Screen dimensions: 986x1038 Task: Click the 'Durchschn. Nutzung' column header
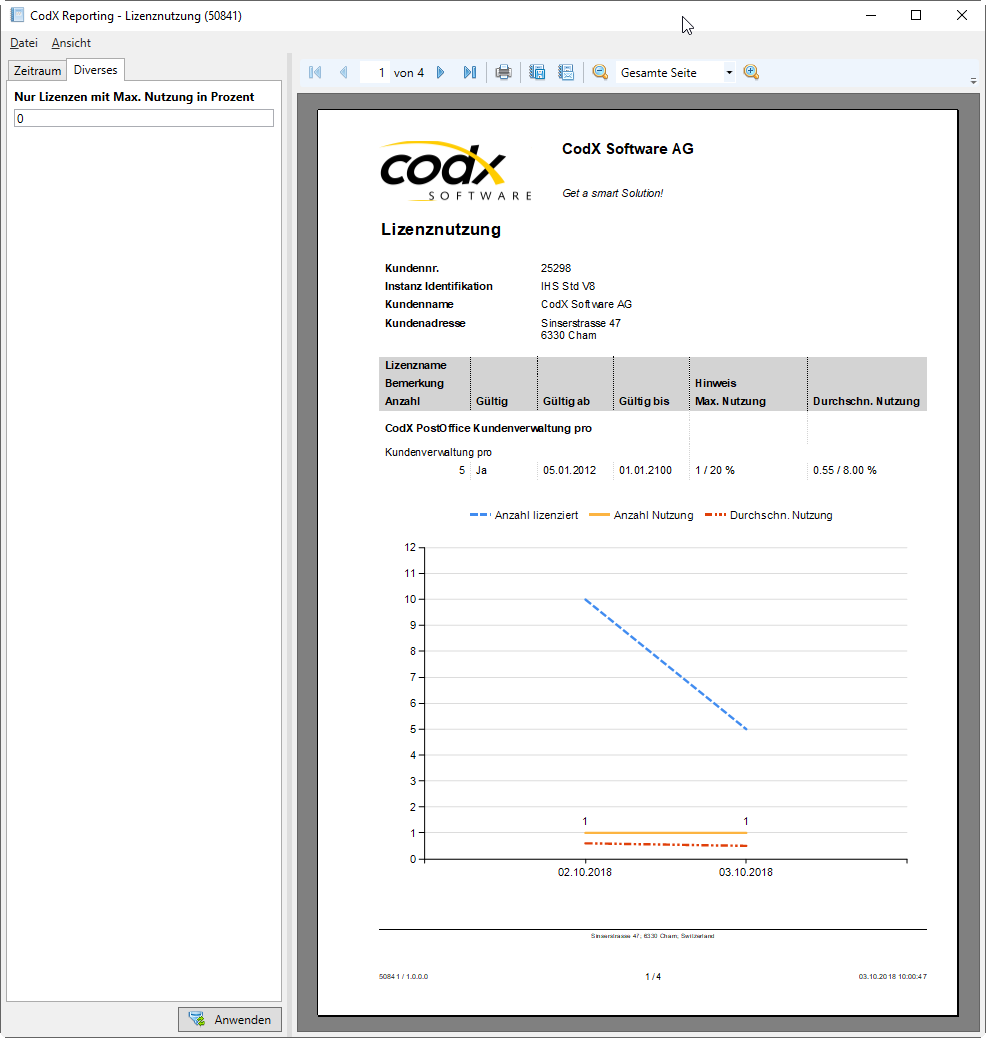pyautogui.click(x=866, y=401)
